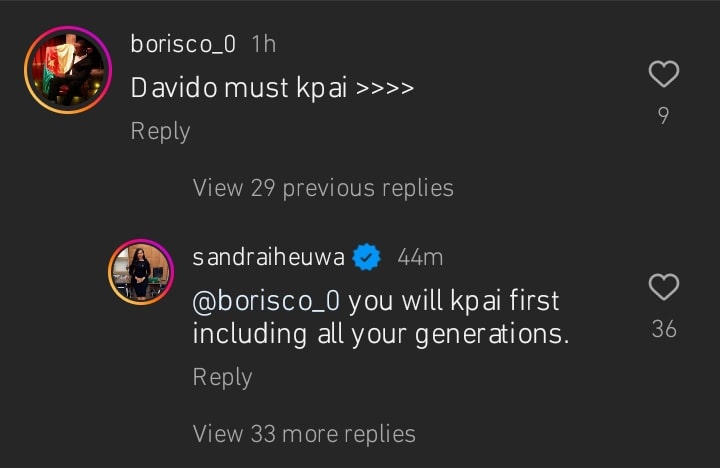Go to the borisco_0 username
Viewport: 720px width, 468px height.
tap(183, 44)
